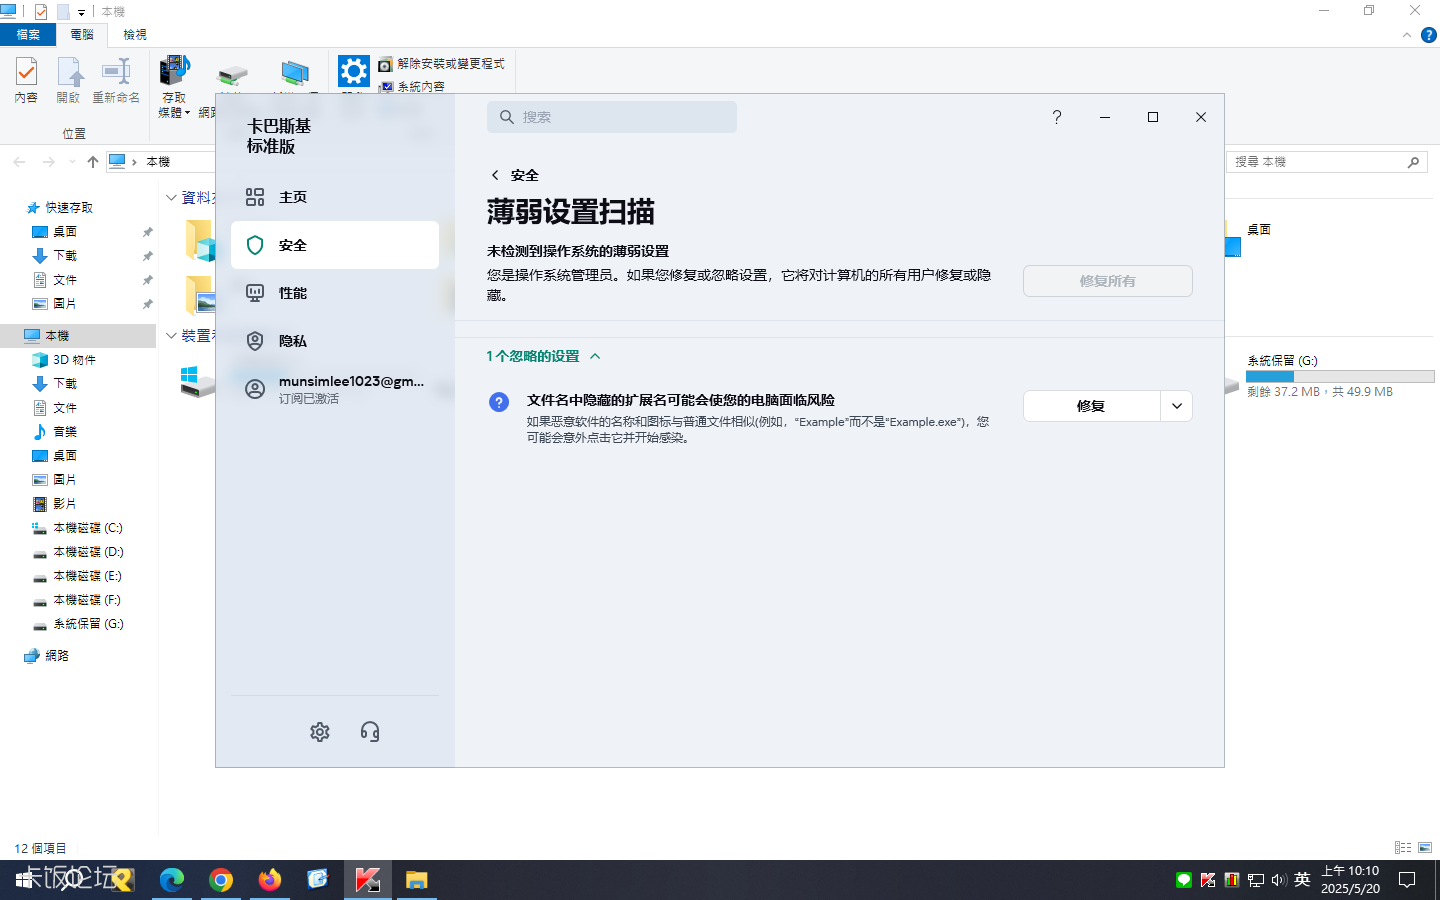Select 性能 in Kaspersky sidebar
The height and width of the screenshot is (900, 1440).
(x=335, y=293)
